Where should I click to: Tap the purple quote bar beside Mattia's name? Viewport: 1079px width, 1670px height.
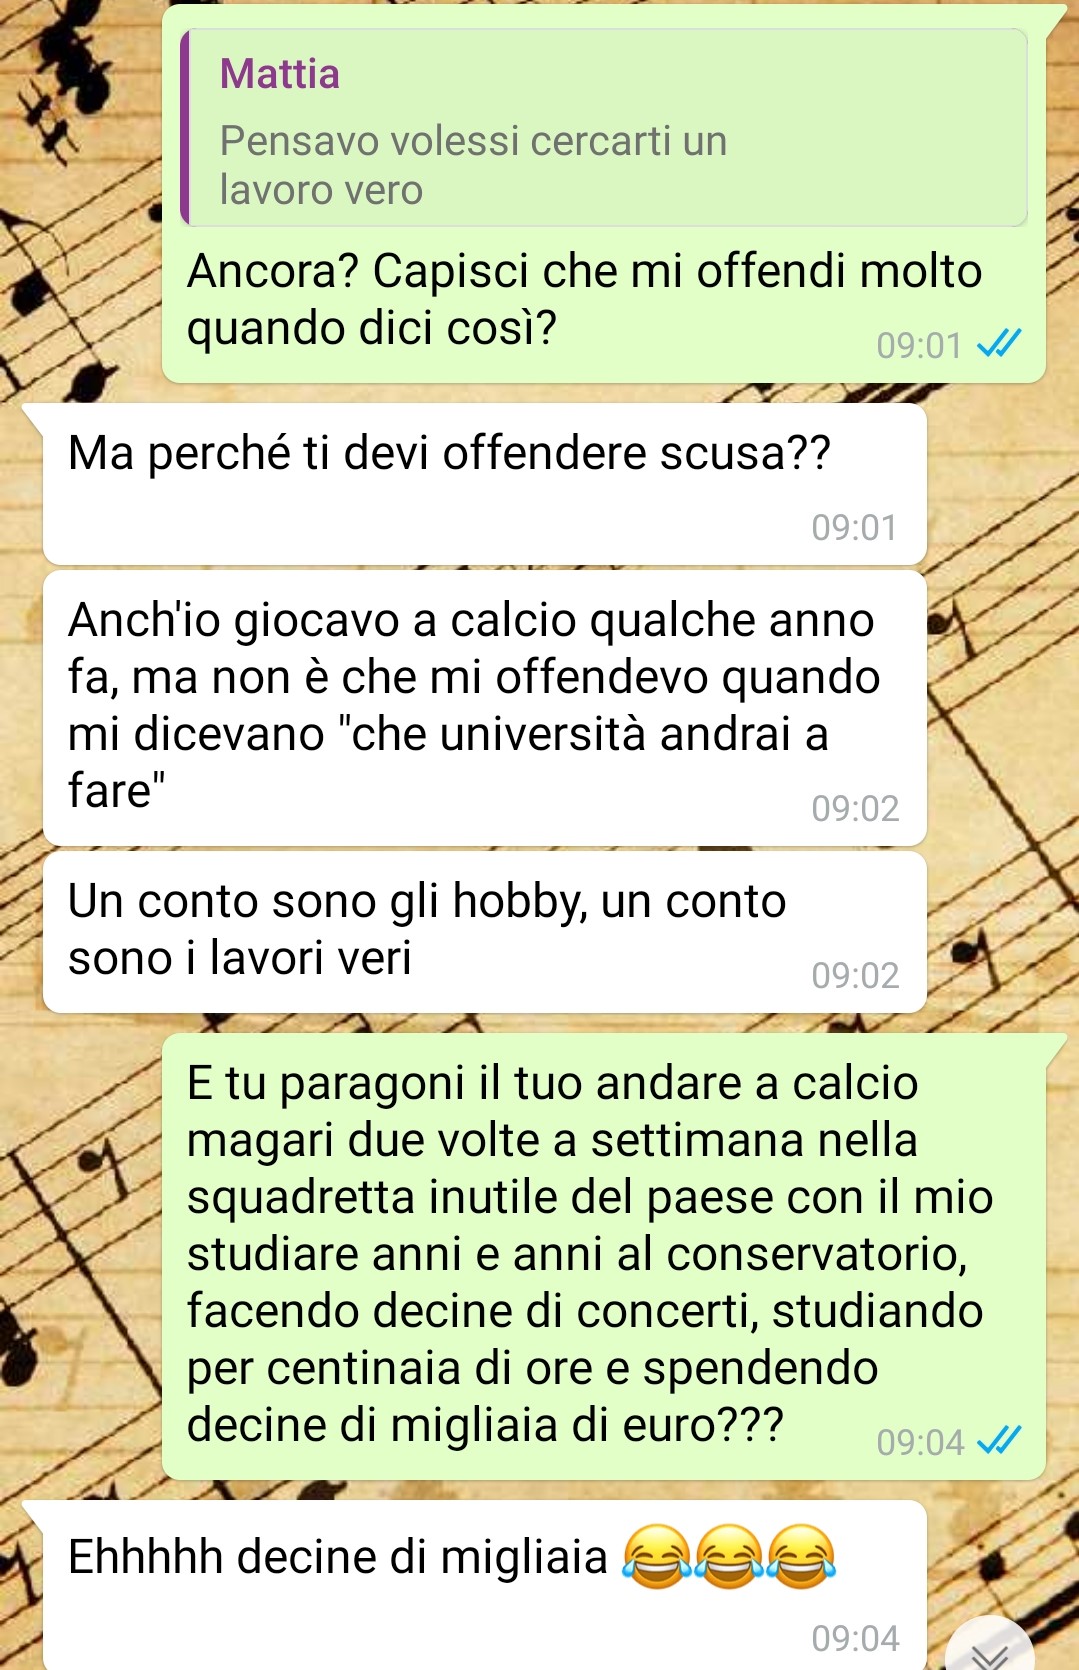point(185,127)
